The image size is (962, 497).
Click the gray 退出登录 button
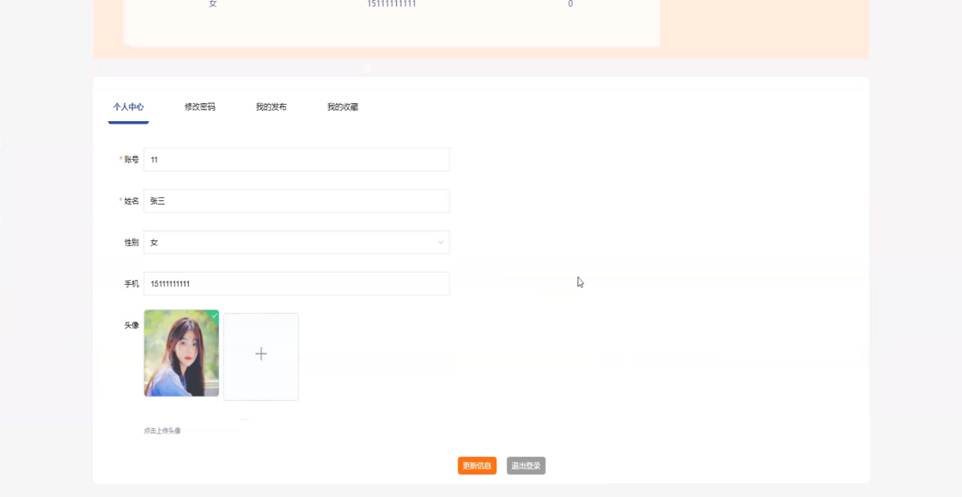pos(526,466)
